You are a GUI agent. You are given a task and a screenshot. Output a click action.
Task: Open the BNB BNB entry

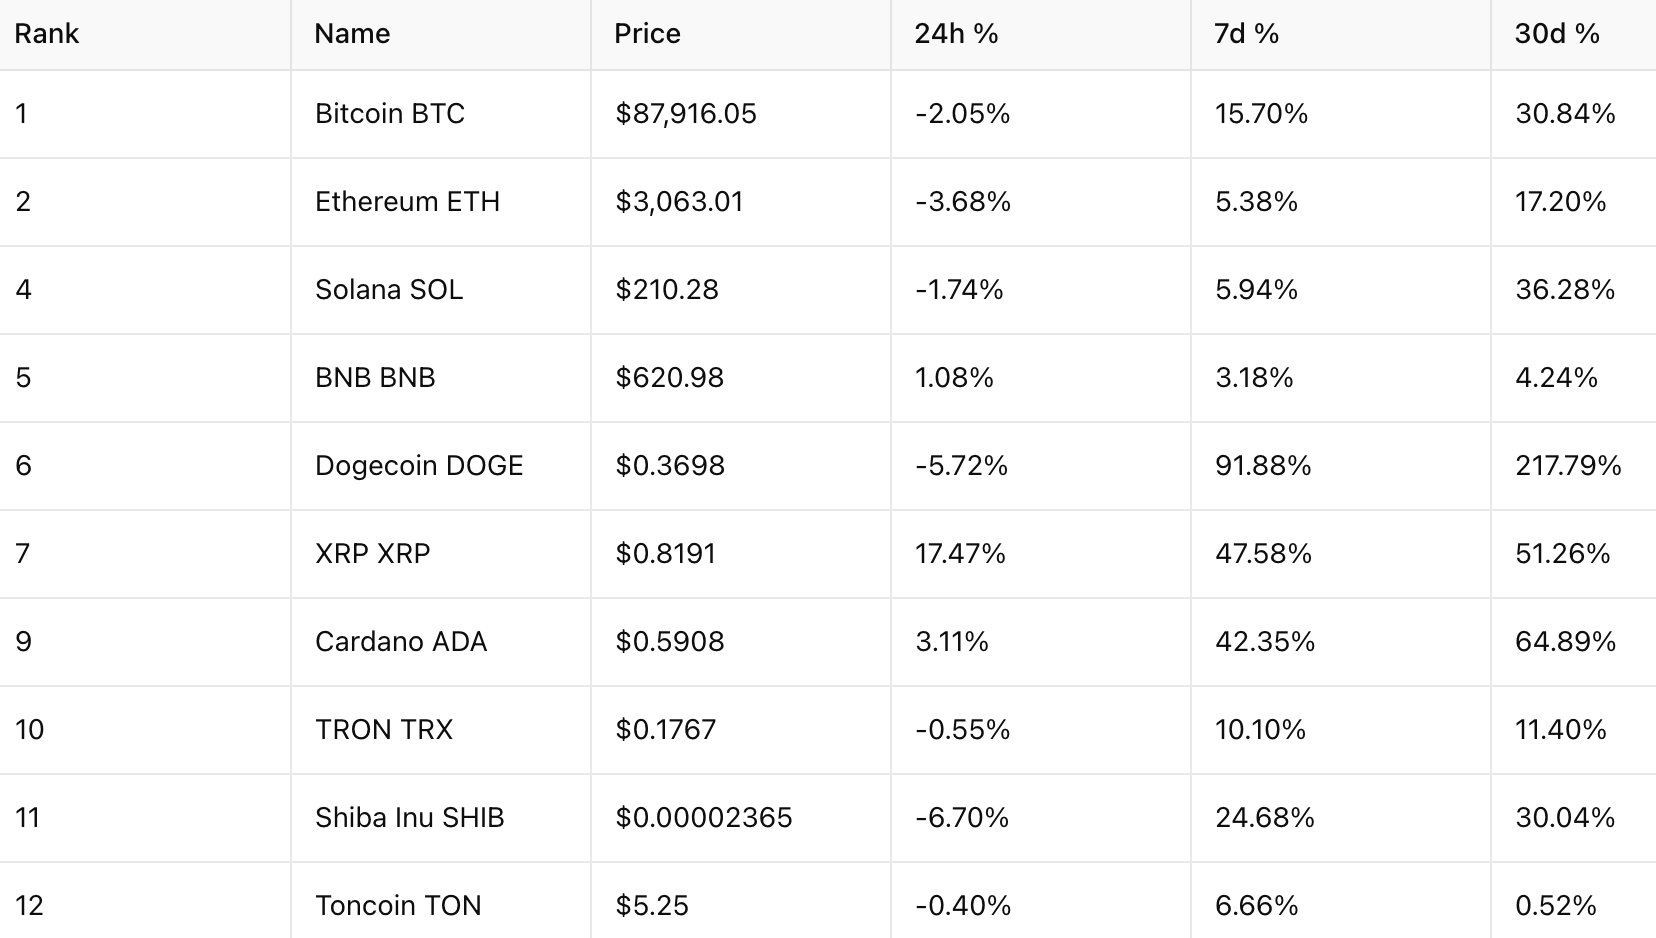coord(375,378)
